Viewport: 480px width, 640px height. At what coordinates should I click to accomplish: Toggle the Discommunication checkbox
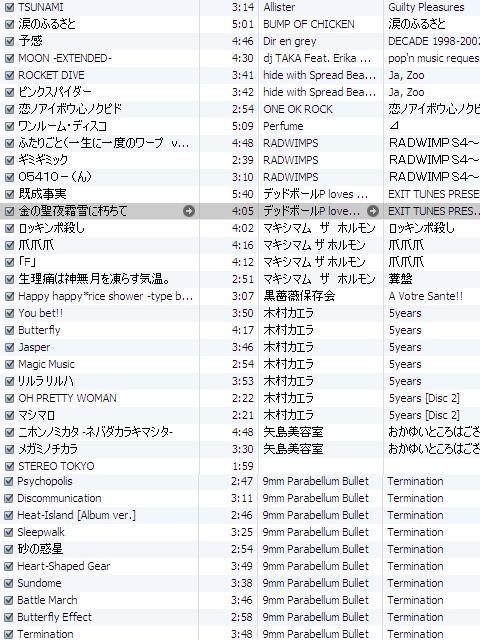(x=8, y=498)
